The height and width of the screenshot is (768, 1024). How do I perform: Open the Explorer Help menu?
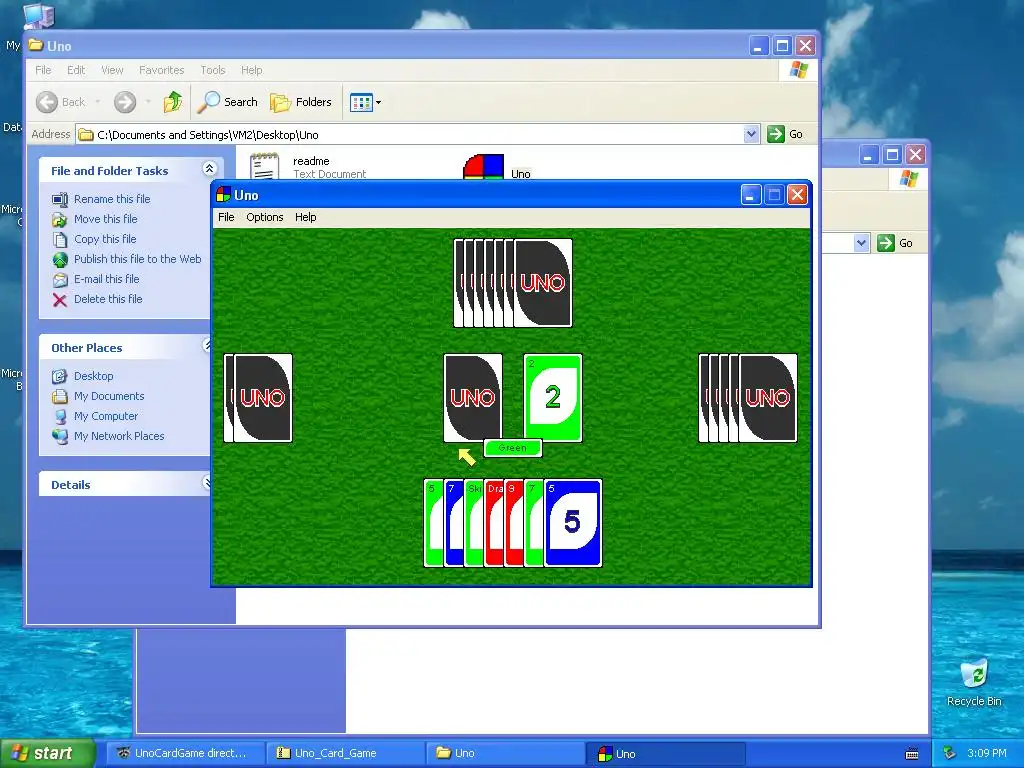tap(251, 70)
